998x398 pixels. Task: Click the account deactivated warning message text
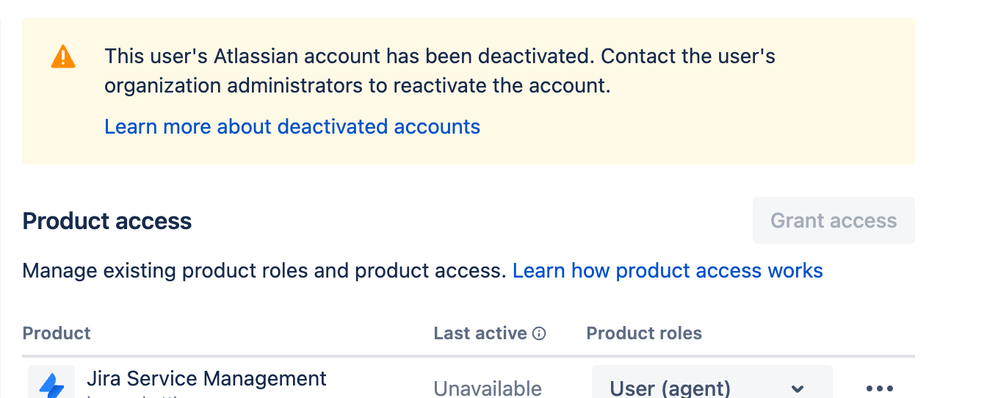[440, 71]
